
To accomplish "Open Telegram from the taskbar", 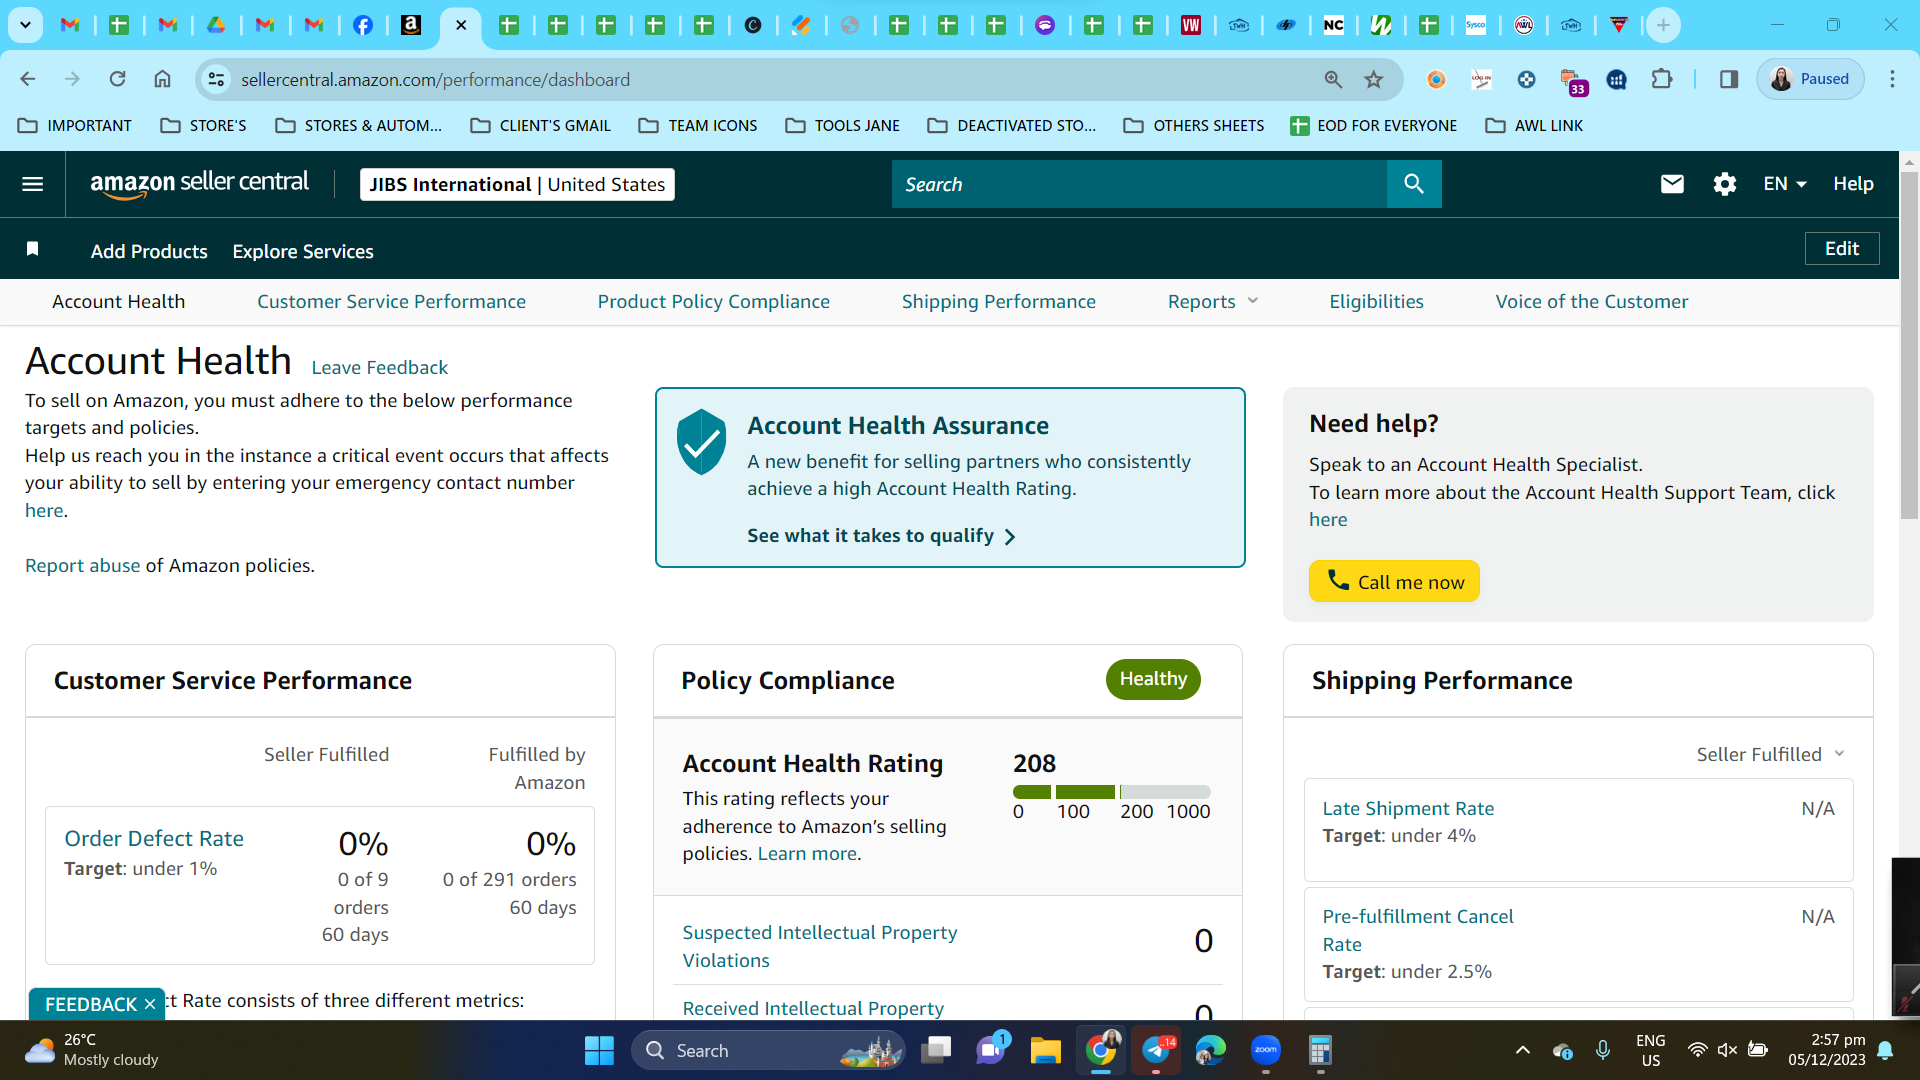I will [1156, 1050].
